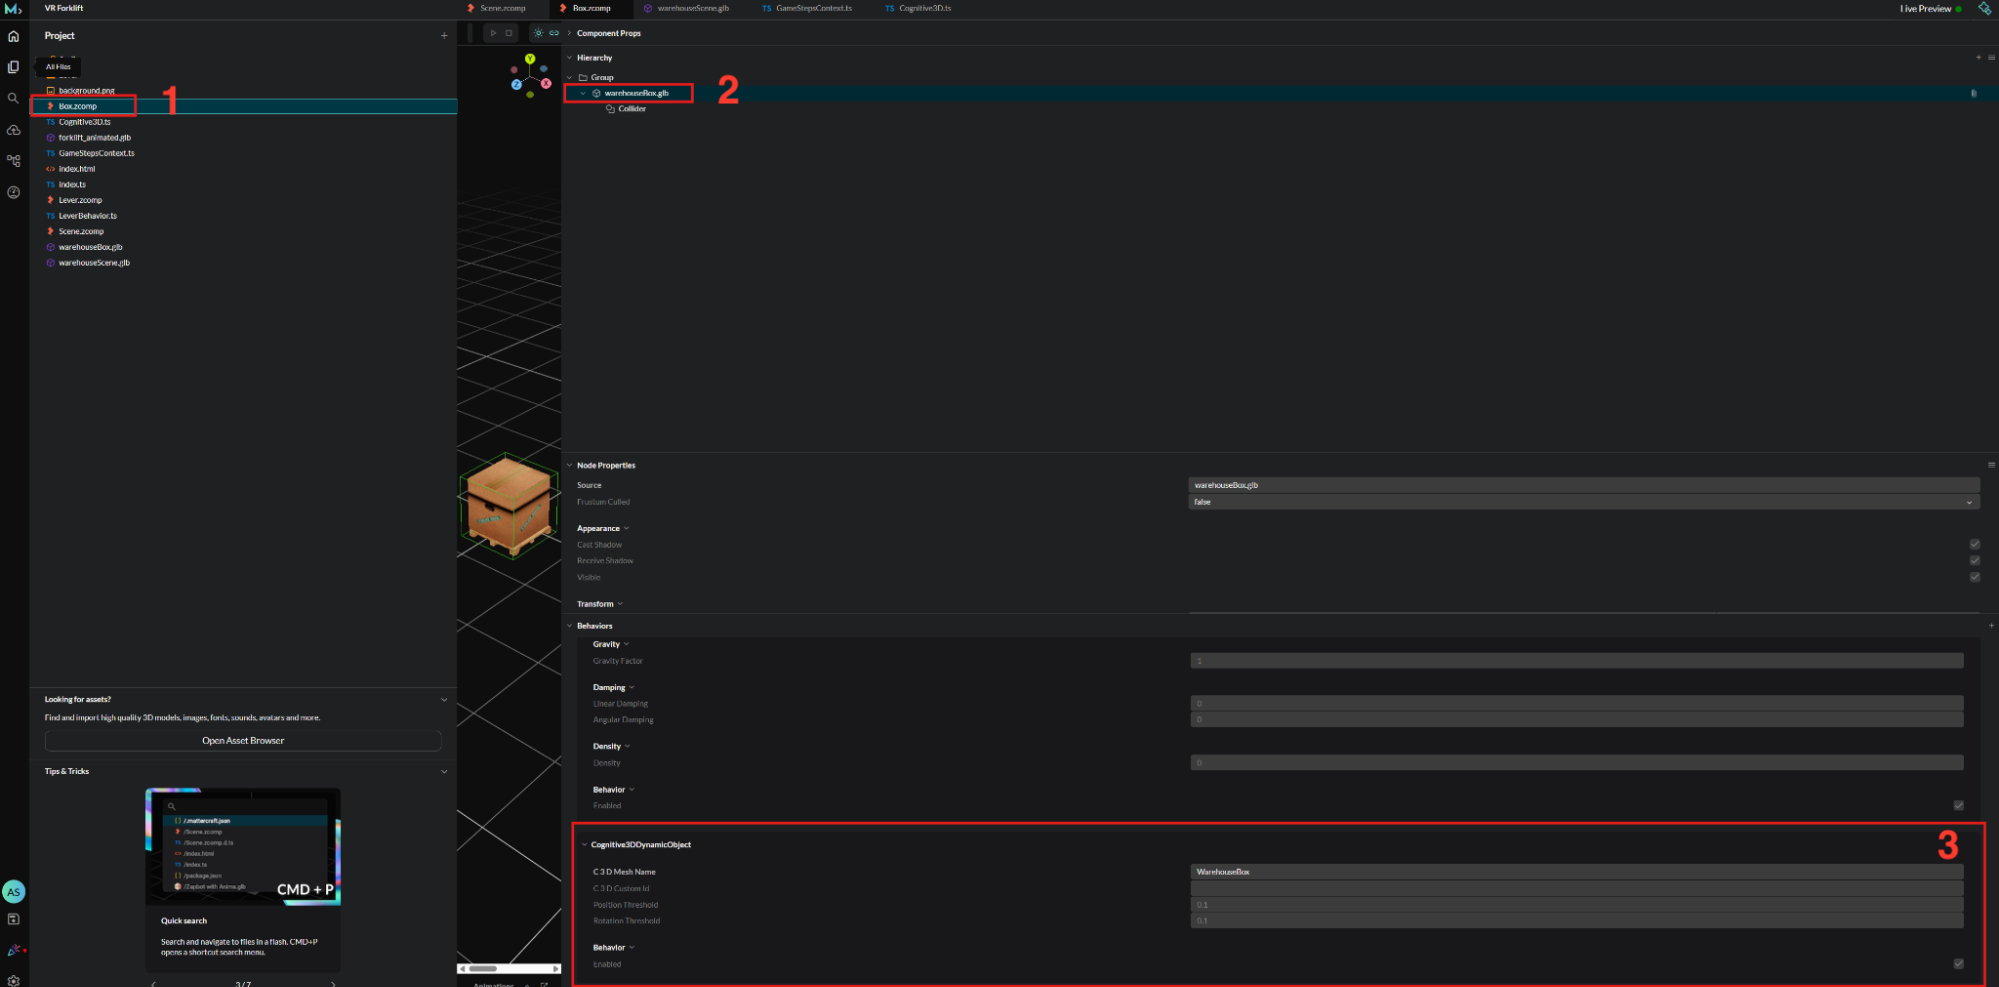This screenshot has width=1999, height=987.
Task: Toggle the Cast Shadow checkbox
Action: 1975,544
